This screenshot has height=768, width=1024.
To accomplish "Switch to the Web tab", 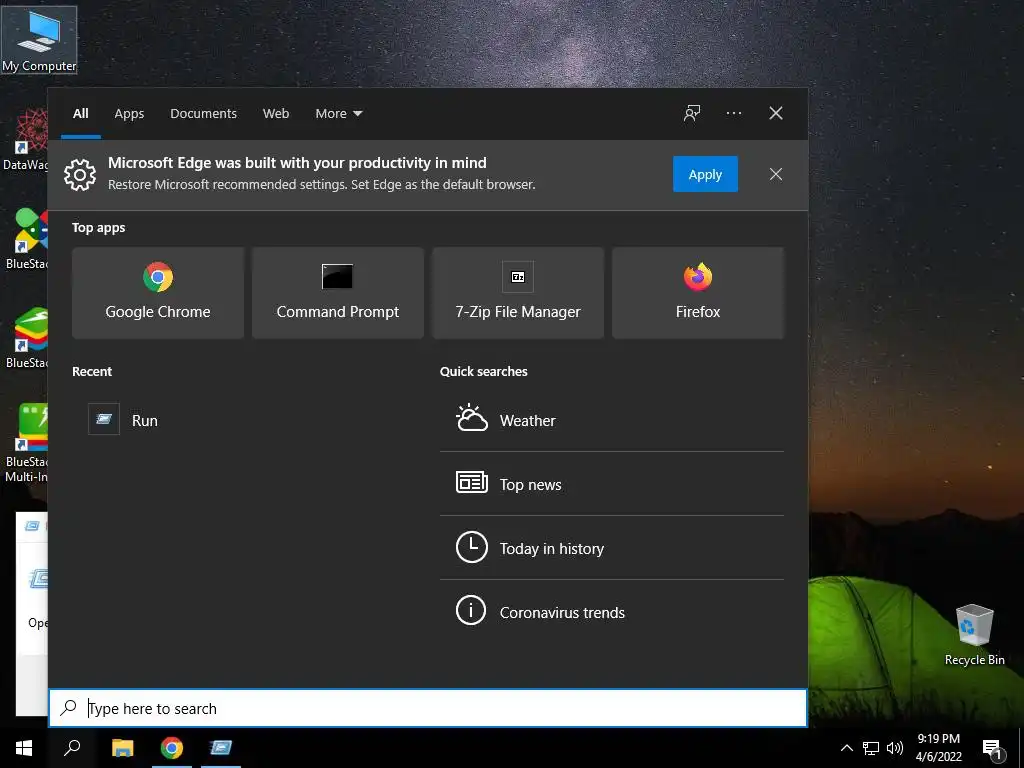I will click(x=276, y=114).
